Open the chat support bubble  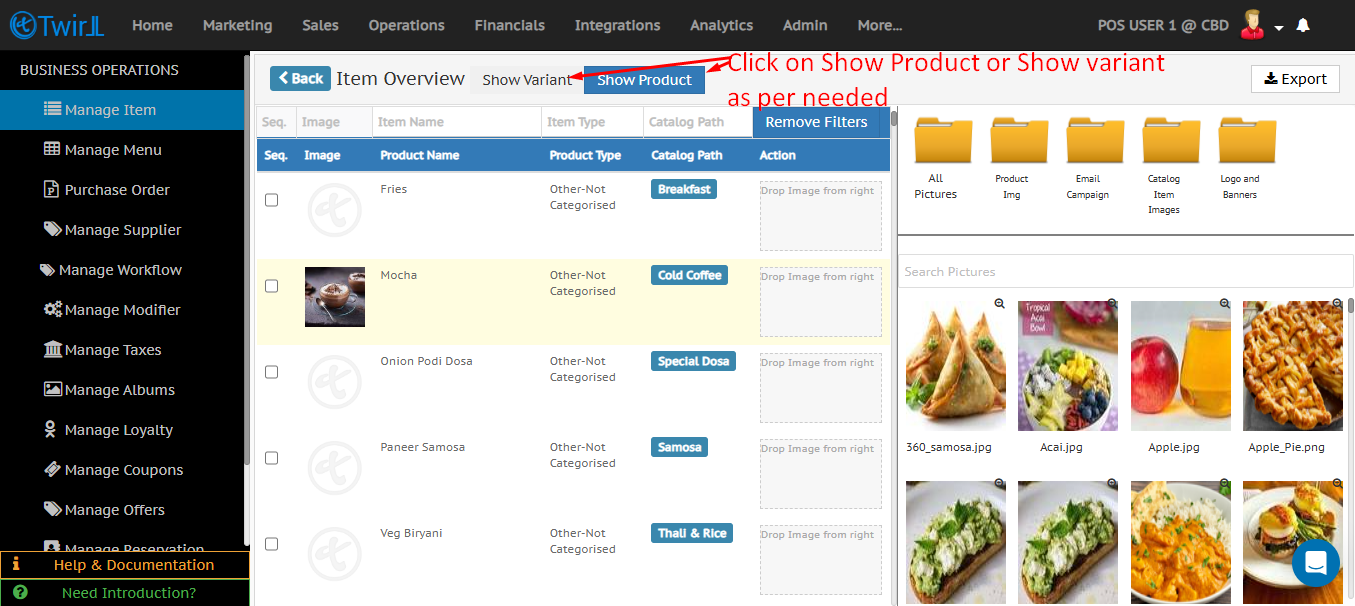click(x=1315, y=562)
